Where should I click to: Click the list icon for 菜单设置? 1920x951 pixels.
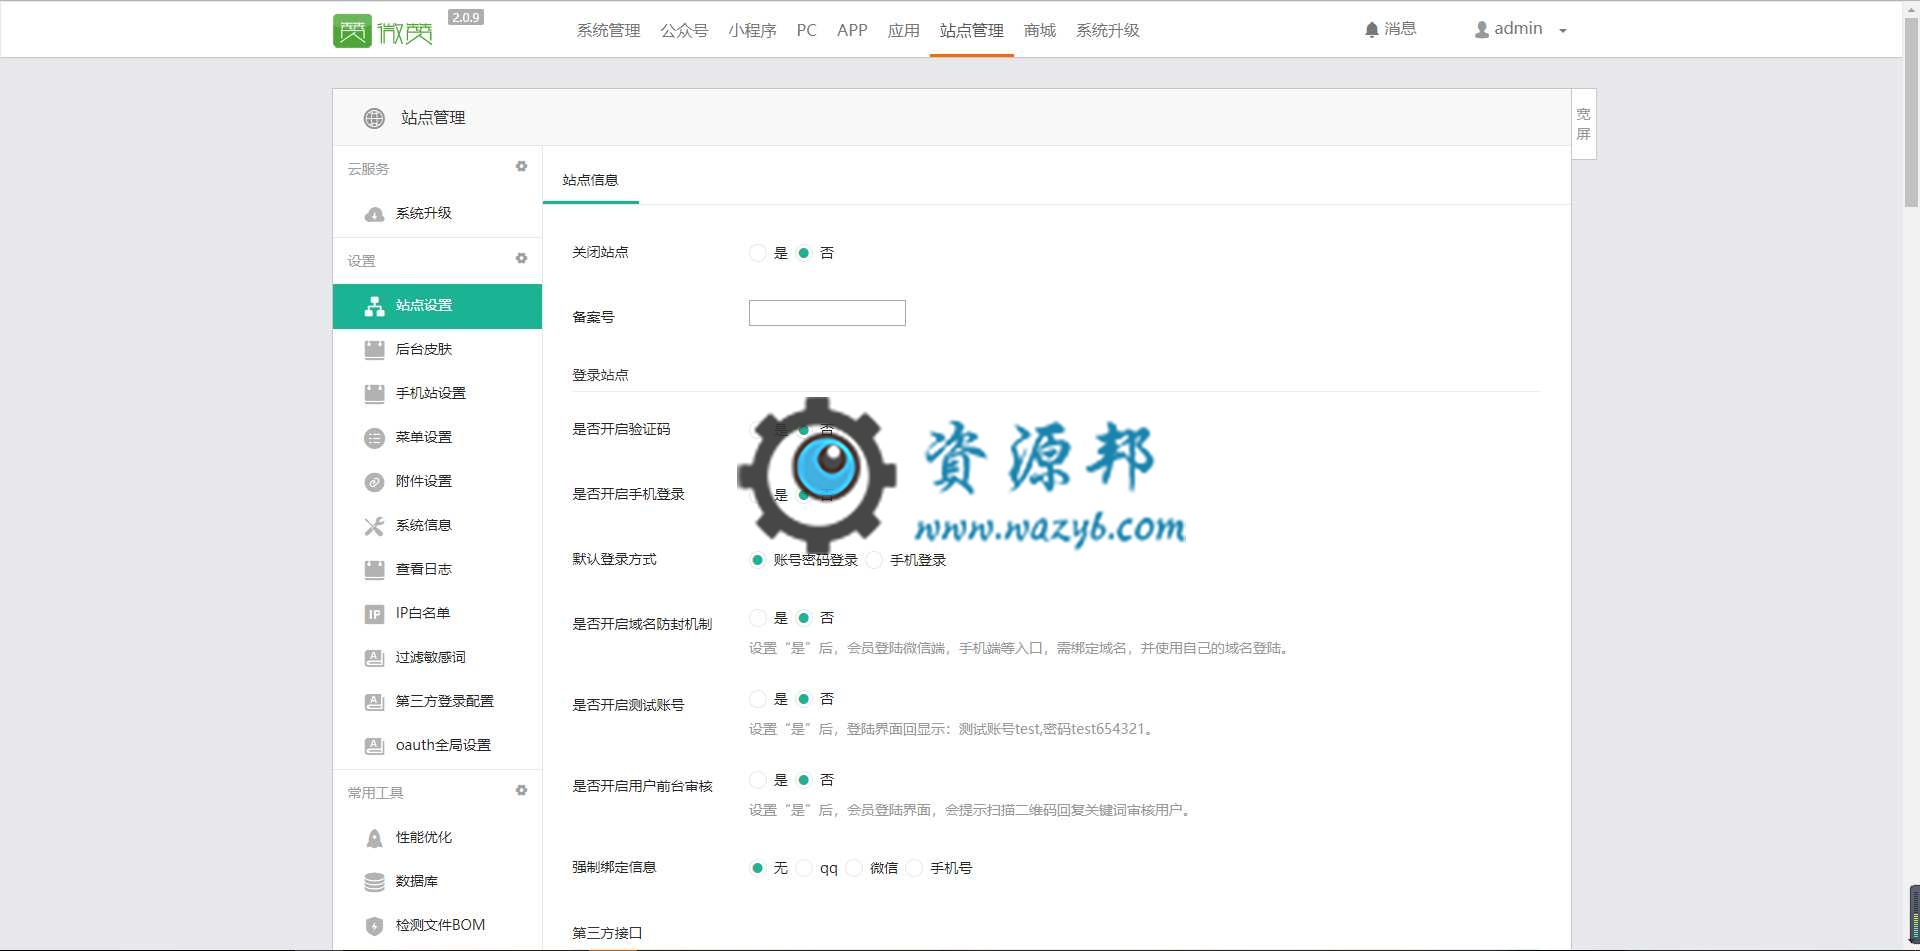[374, 438]
